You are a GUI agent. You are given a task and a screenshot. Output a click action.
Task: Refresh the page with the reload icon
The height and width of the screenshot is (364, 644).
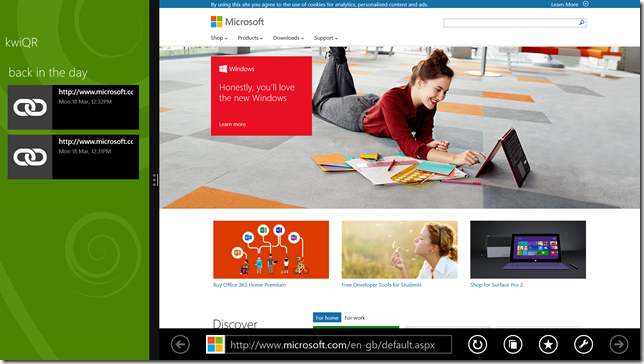477,344
